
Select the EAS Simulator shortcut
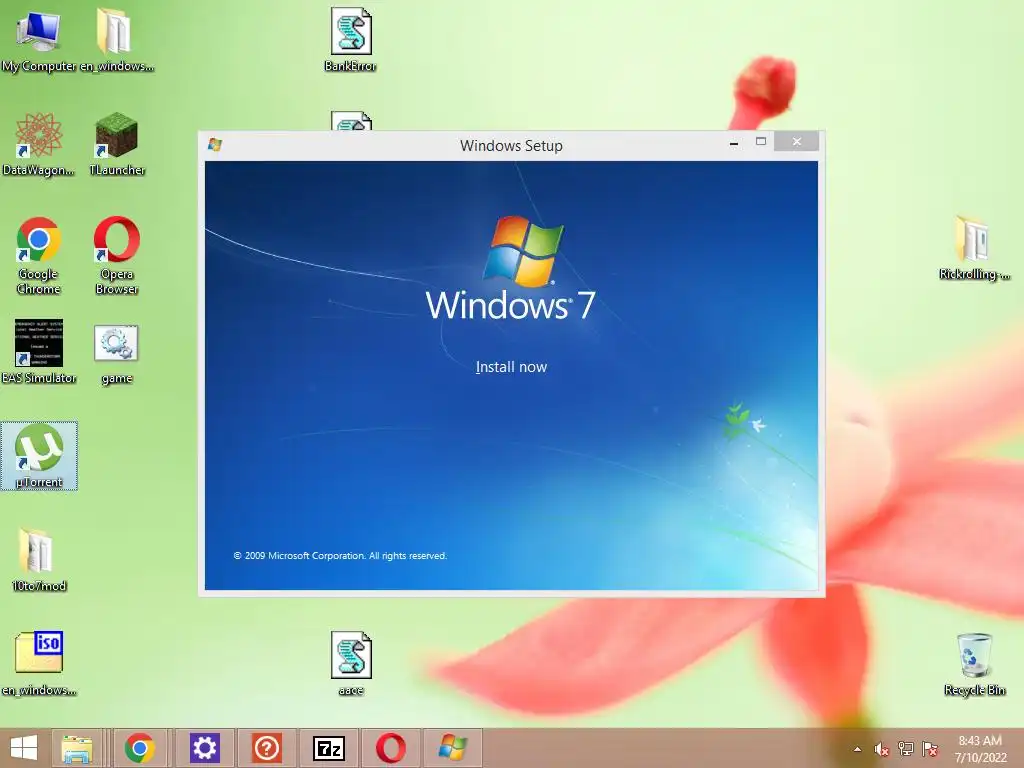click(39, 351)
